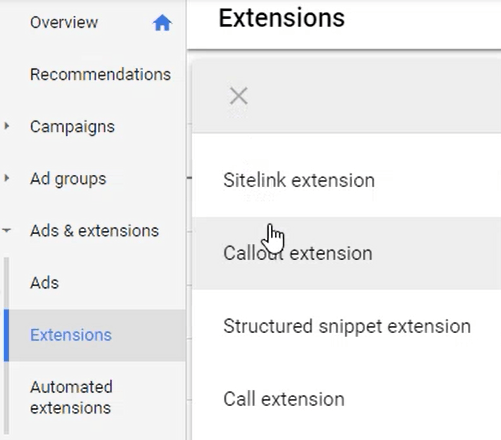The width and height of the screenshot is (501, 440).
Task: Open the Campaigns section label
Action: (72, 127)
